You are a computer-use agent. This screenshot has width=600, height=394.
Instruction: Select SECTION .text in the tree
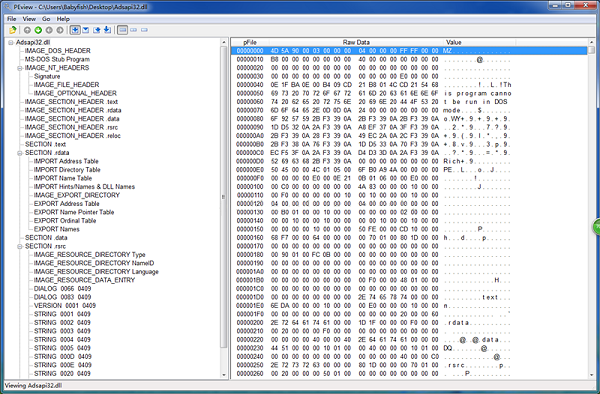[45, 144]
